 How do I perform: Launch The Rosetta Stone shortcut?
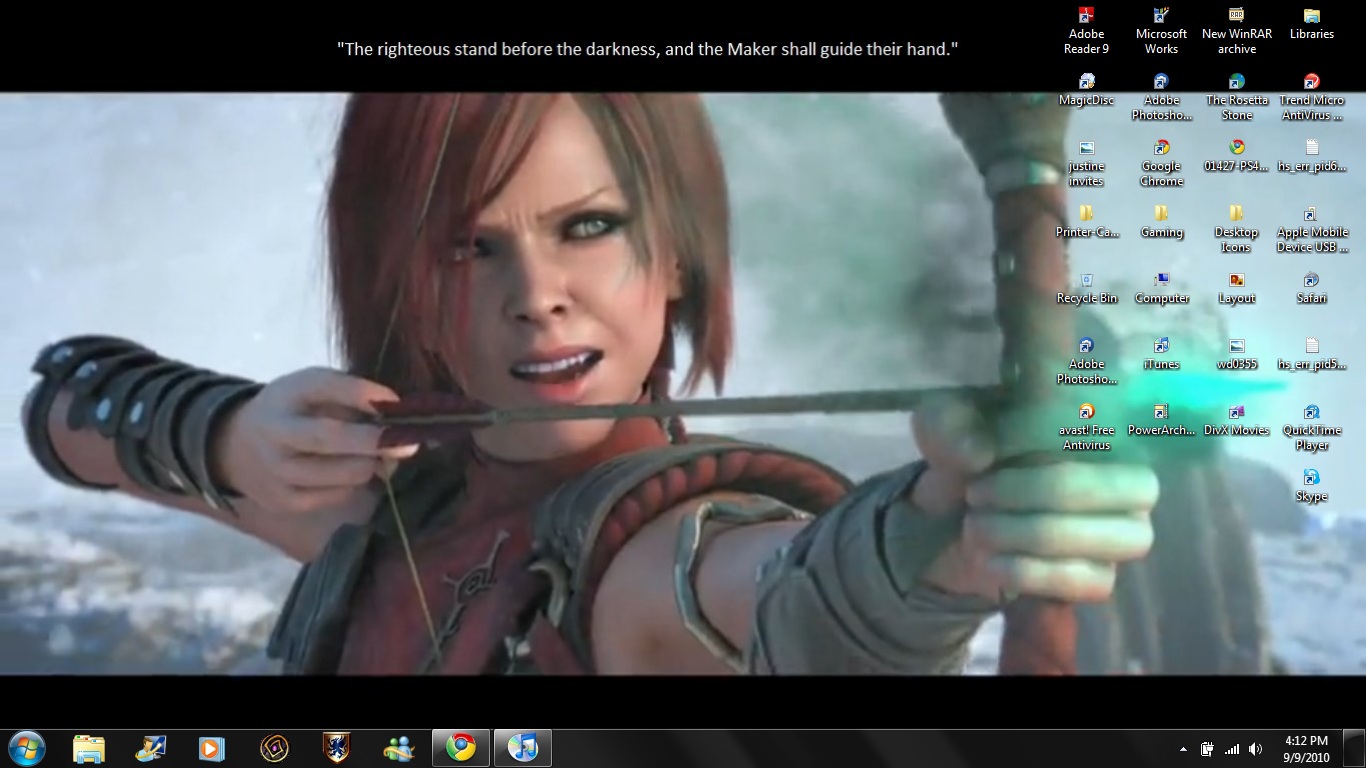1237,96
